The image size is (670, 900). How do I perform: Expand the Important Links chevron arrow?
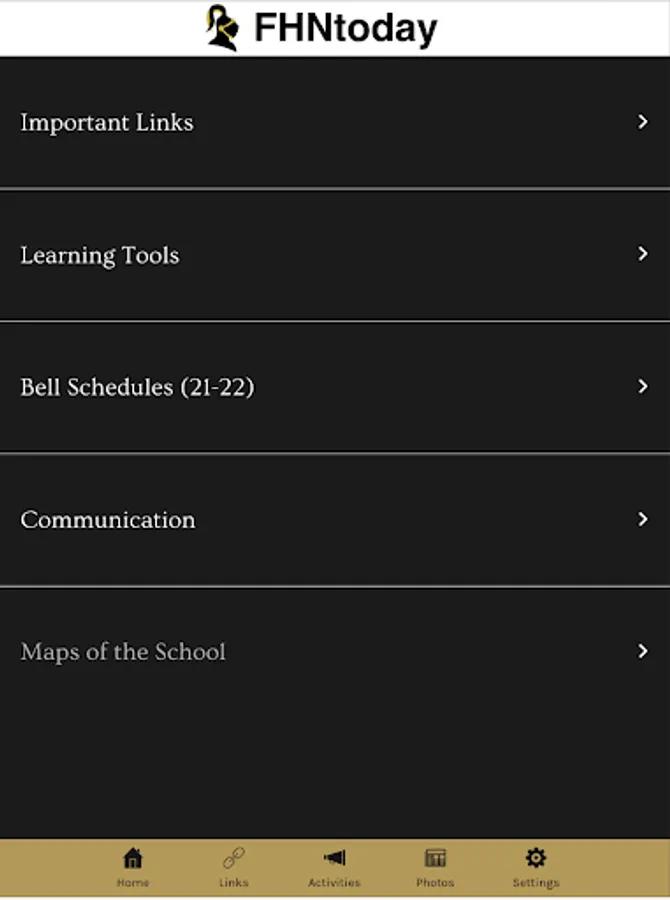643,122
